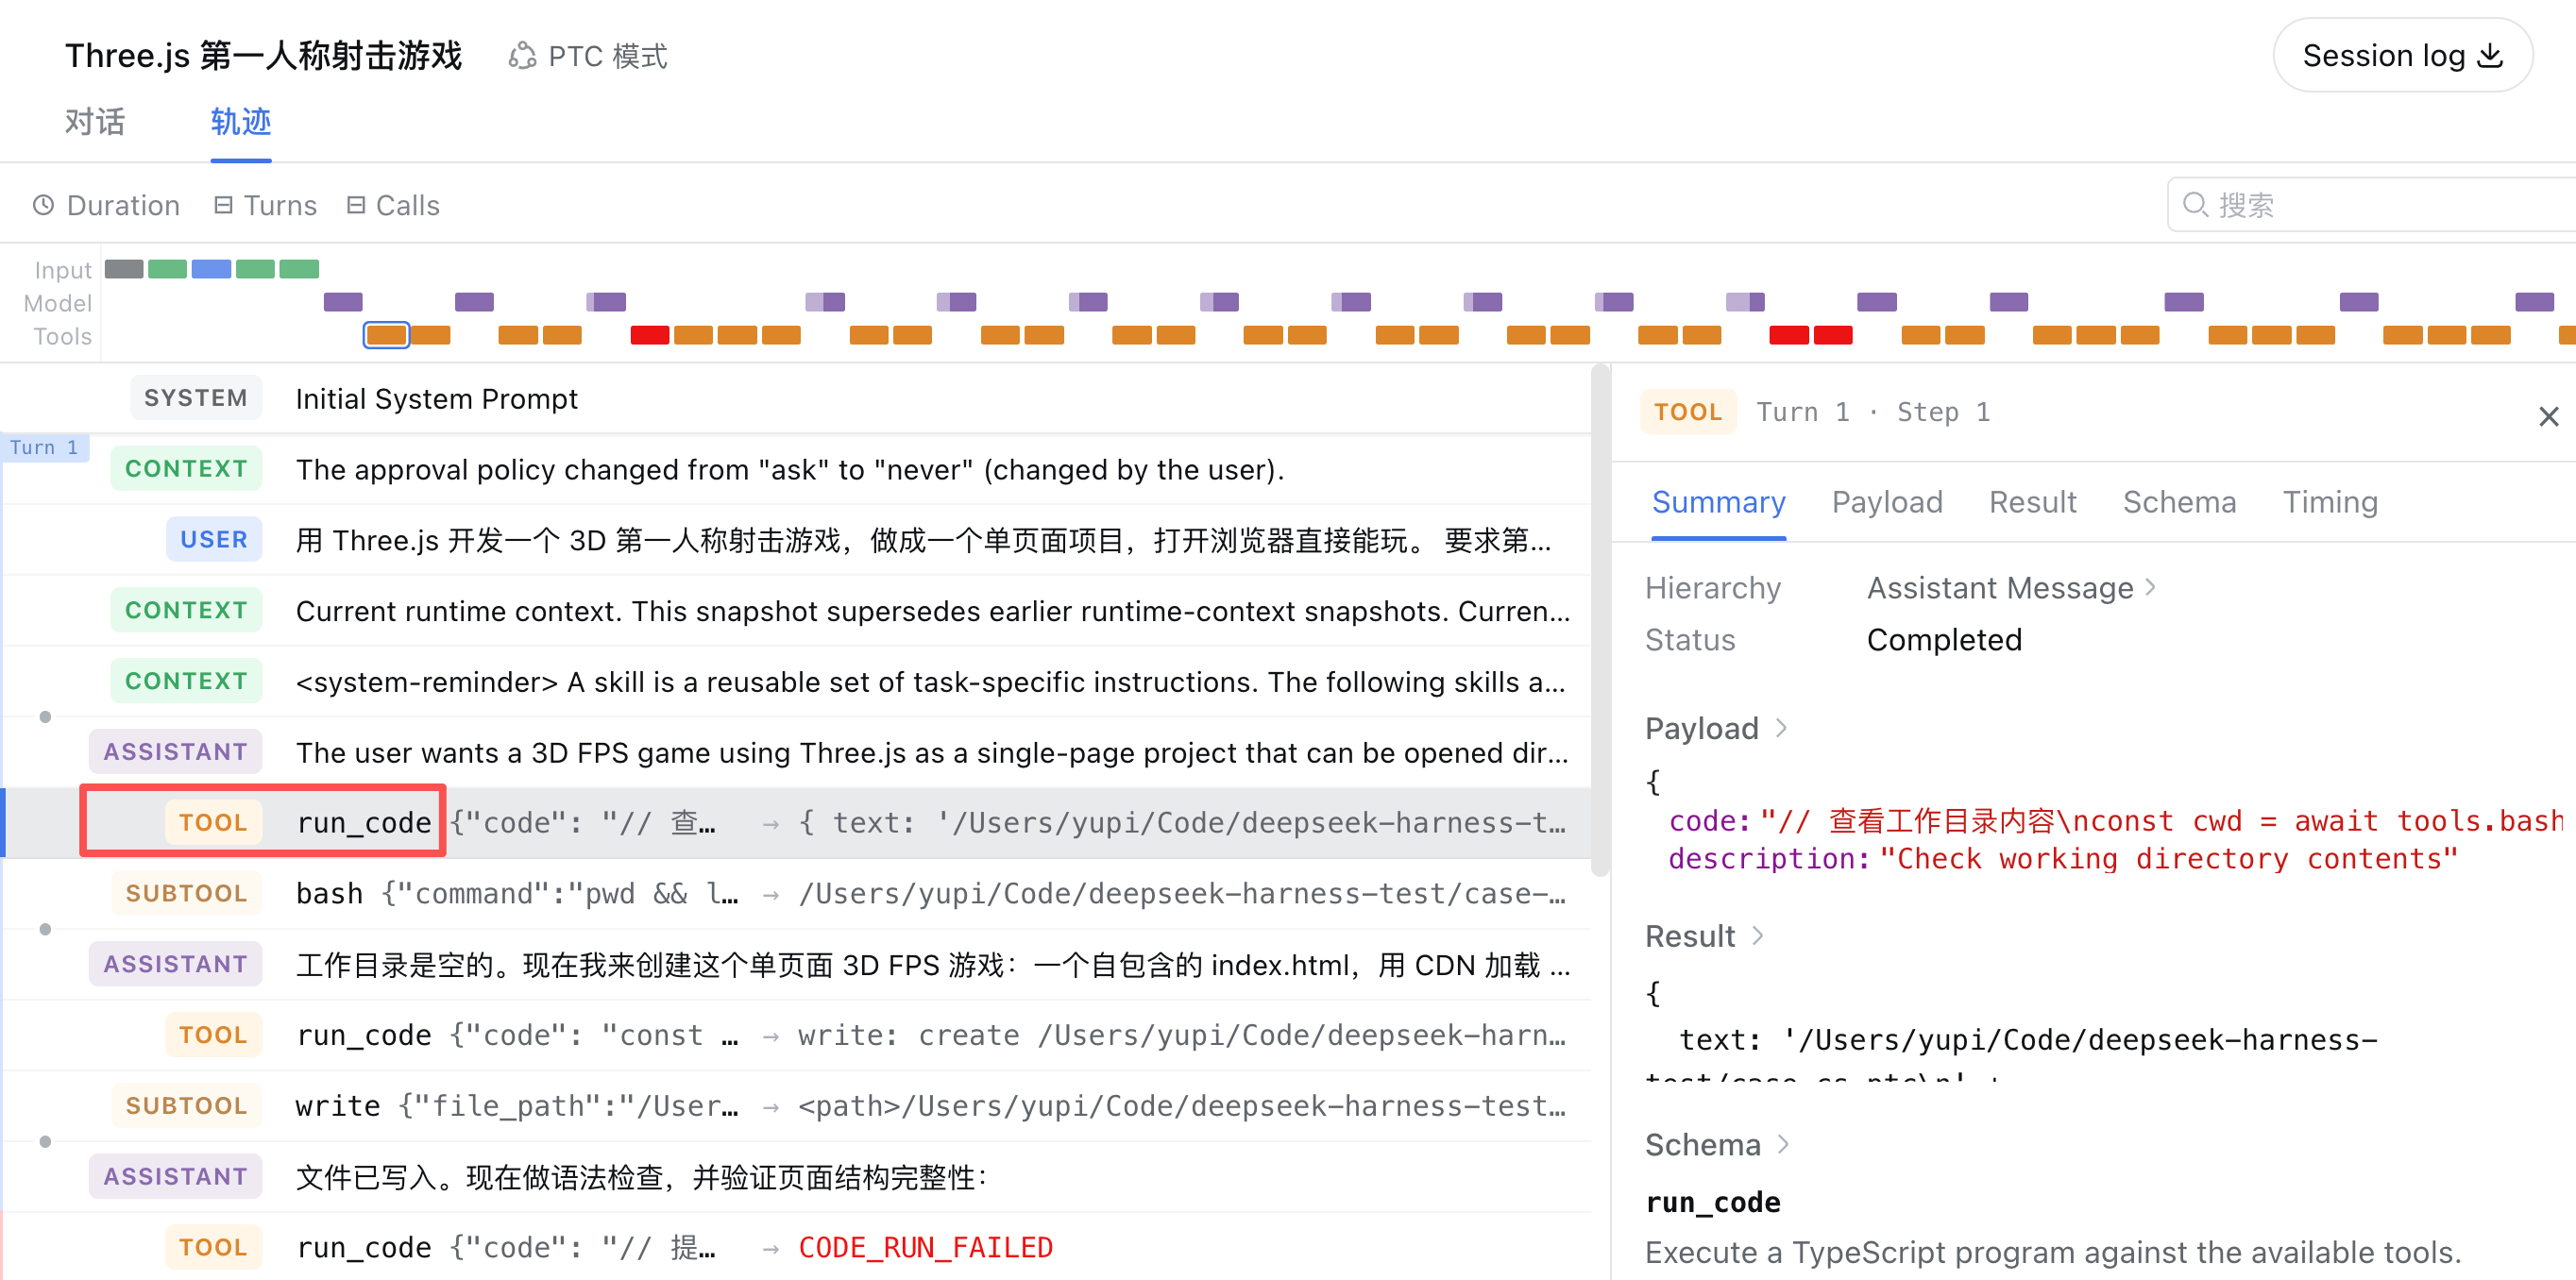Expand the Schema section chevron

pos(1783,1144)
